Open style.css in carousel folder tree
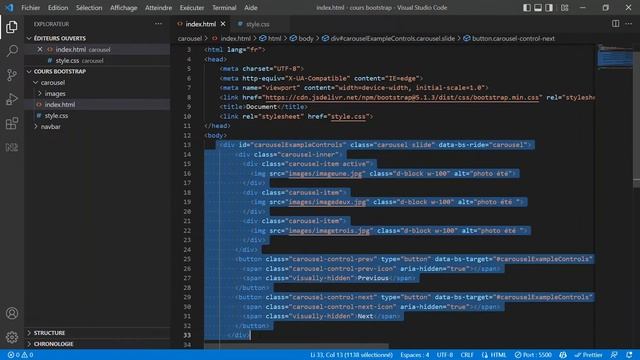The width and height of the screenshot is (640, 360). pos(56,116)
